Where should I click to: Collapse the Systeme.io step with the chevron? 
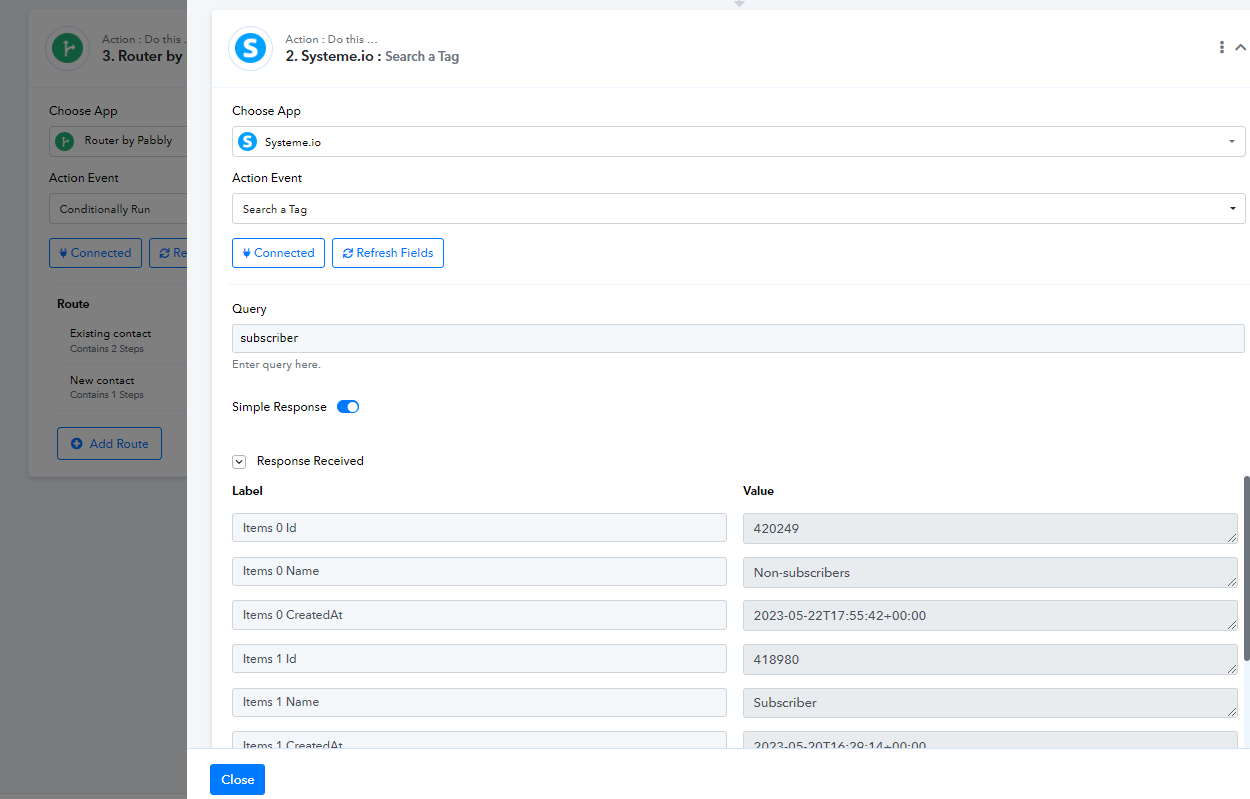coord(1240,47)
